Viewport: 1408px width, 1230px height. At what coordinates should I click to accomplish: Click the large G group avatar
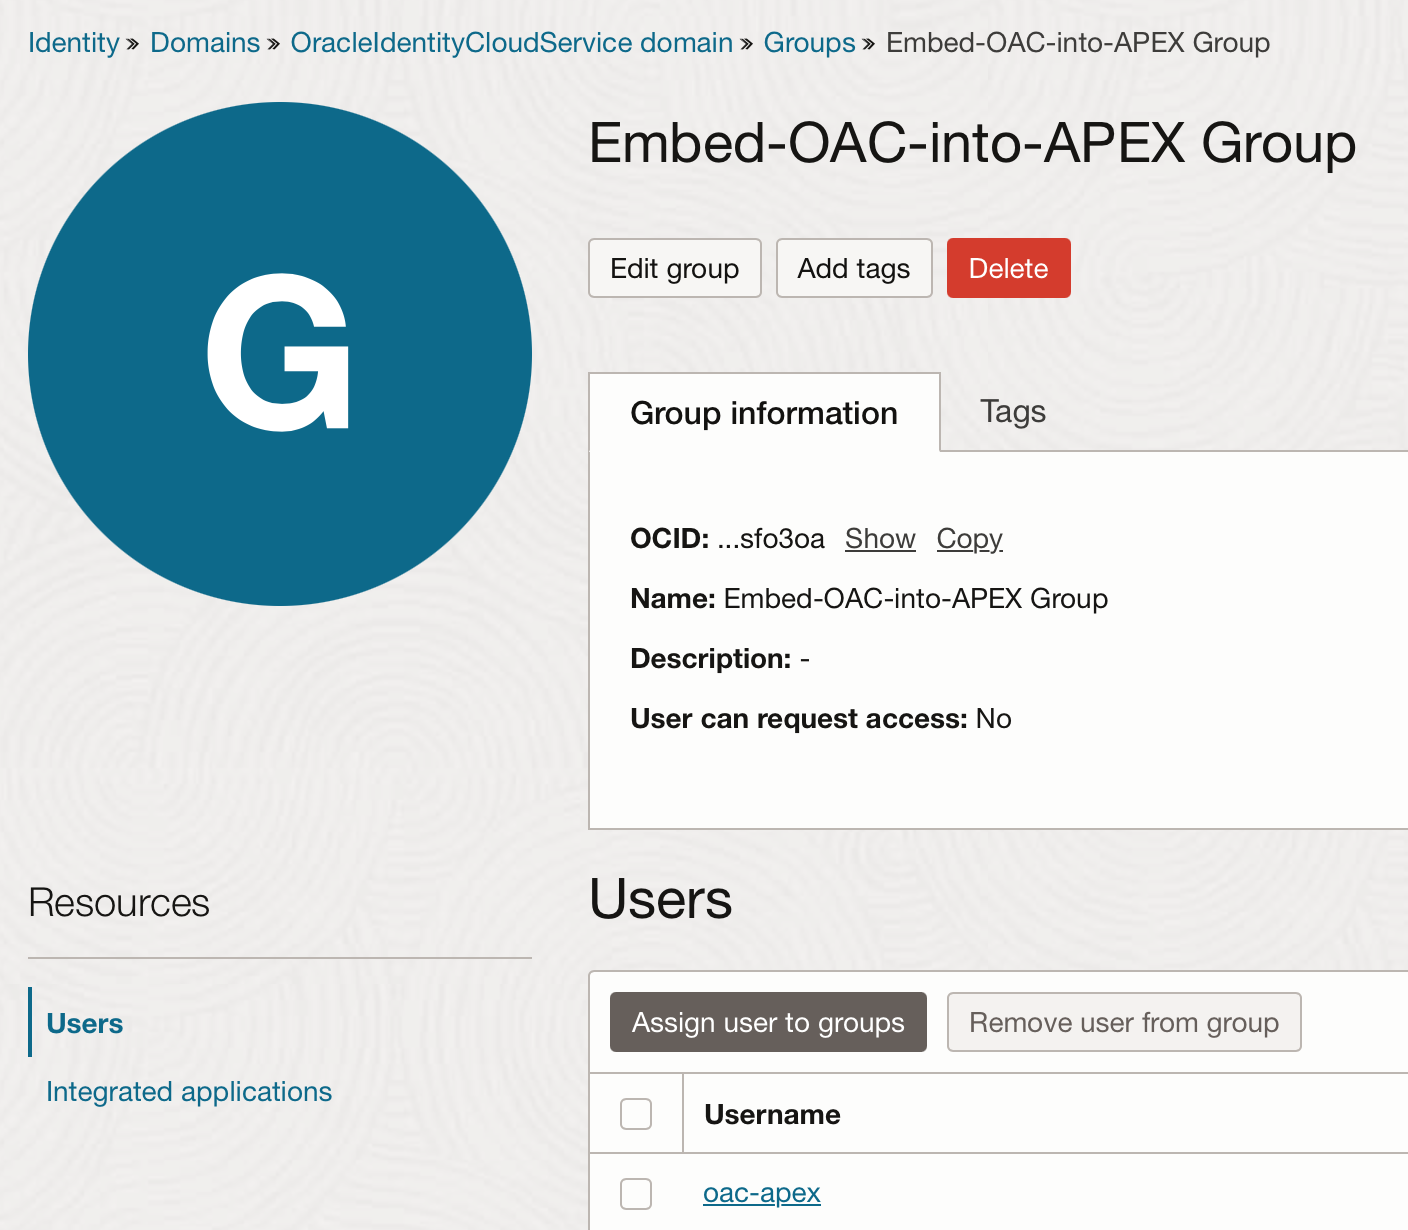click(x=280, y=354)
